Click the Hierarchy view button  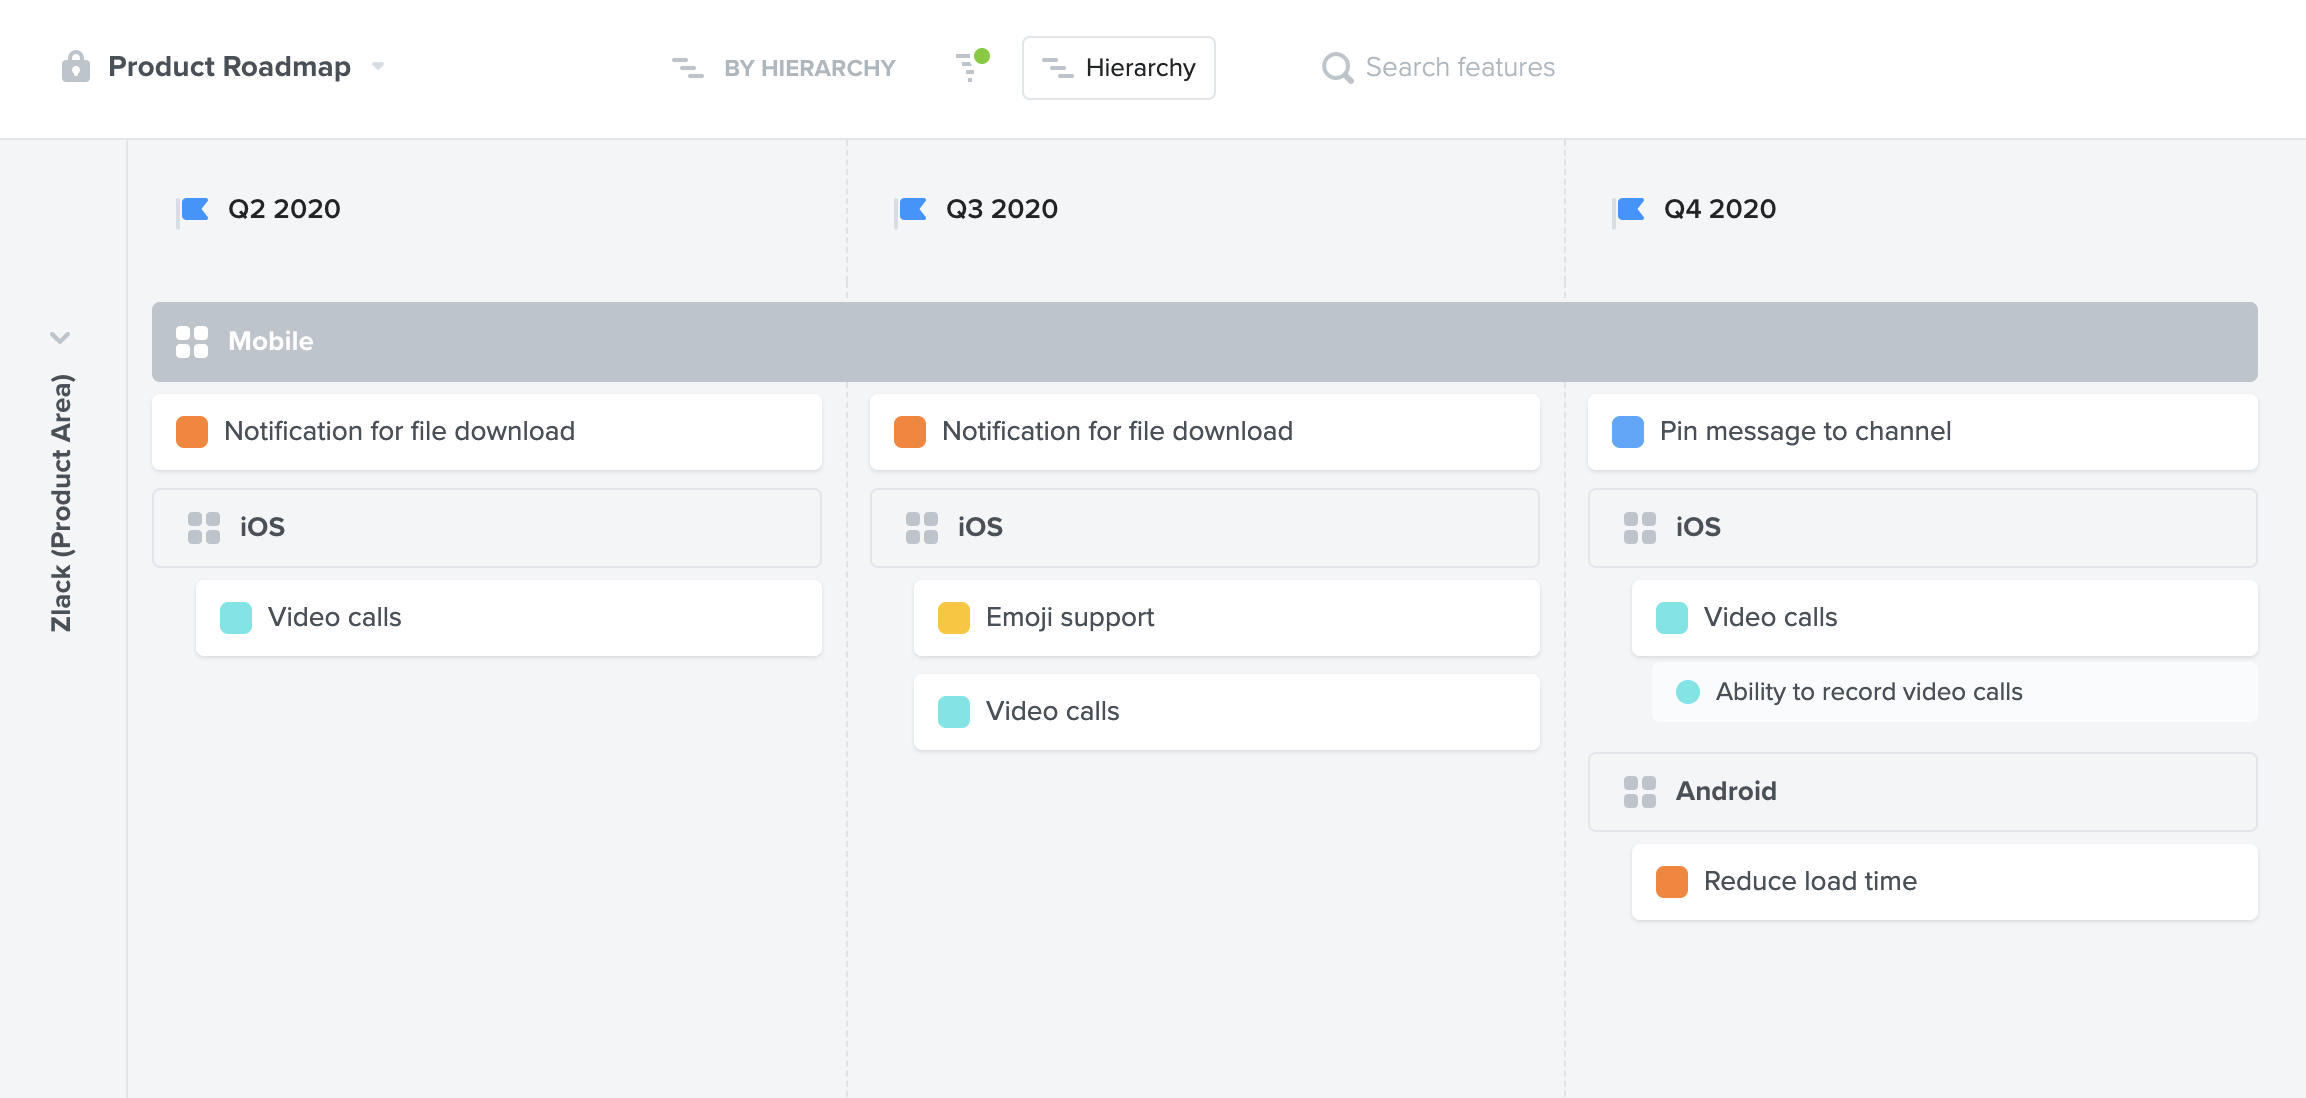coord(1118,67)
